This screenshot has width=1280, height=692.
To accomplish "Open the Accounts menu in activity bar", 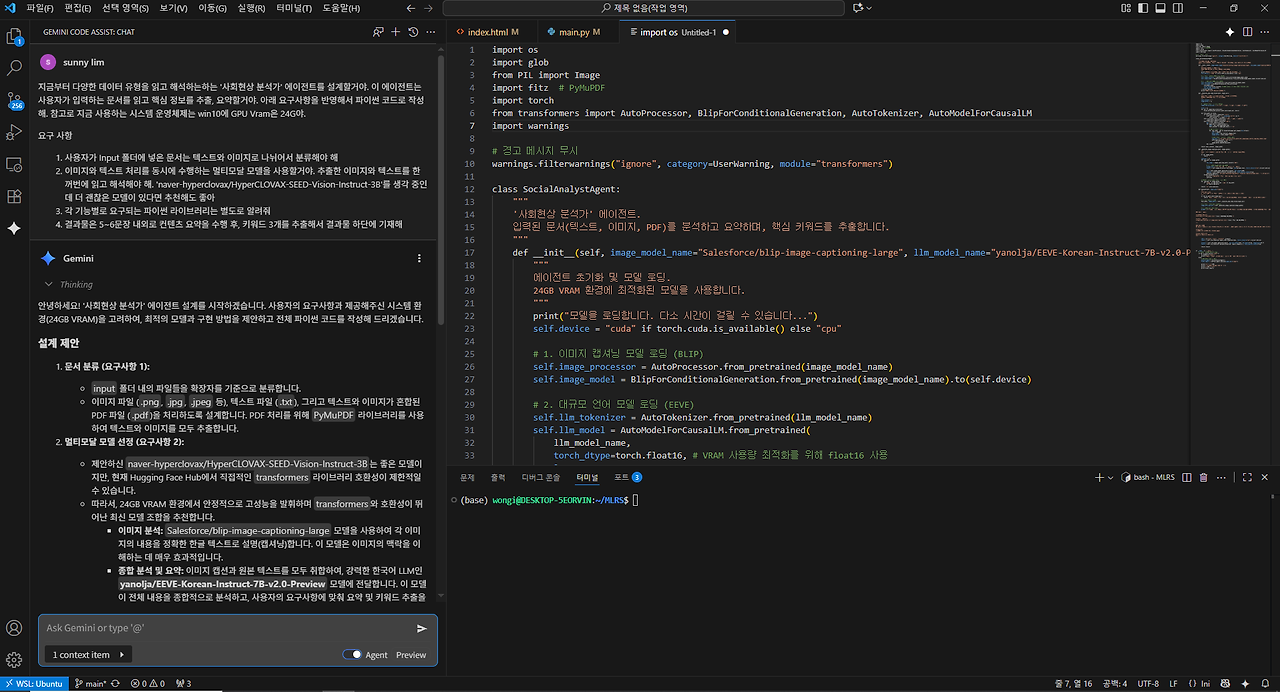I will pyautogui.click(x=14, y=628).
